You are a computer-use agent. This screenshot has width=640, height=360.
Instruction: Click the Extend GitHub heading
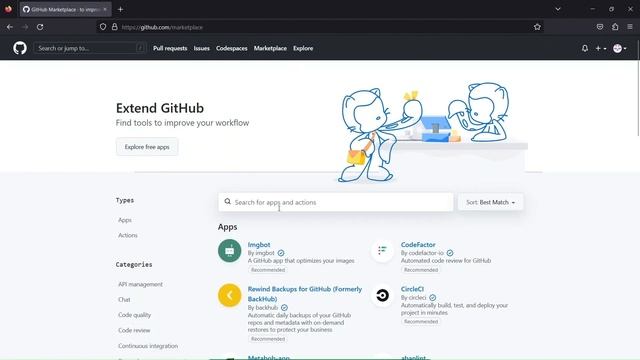[160, 108]
